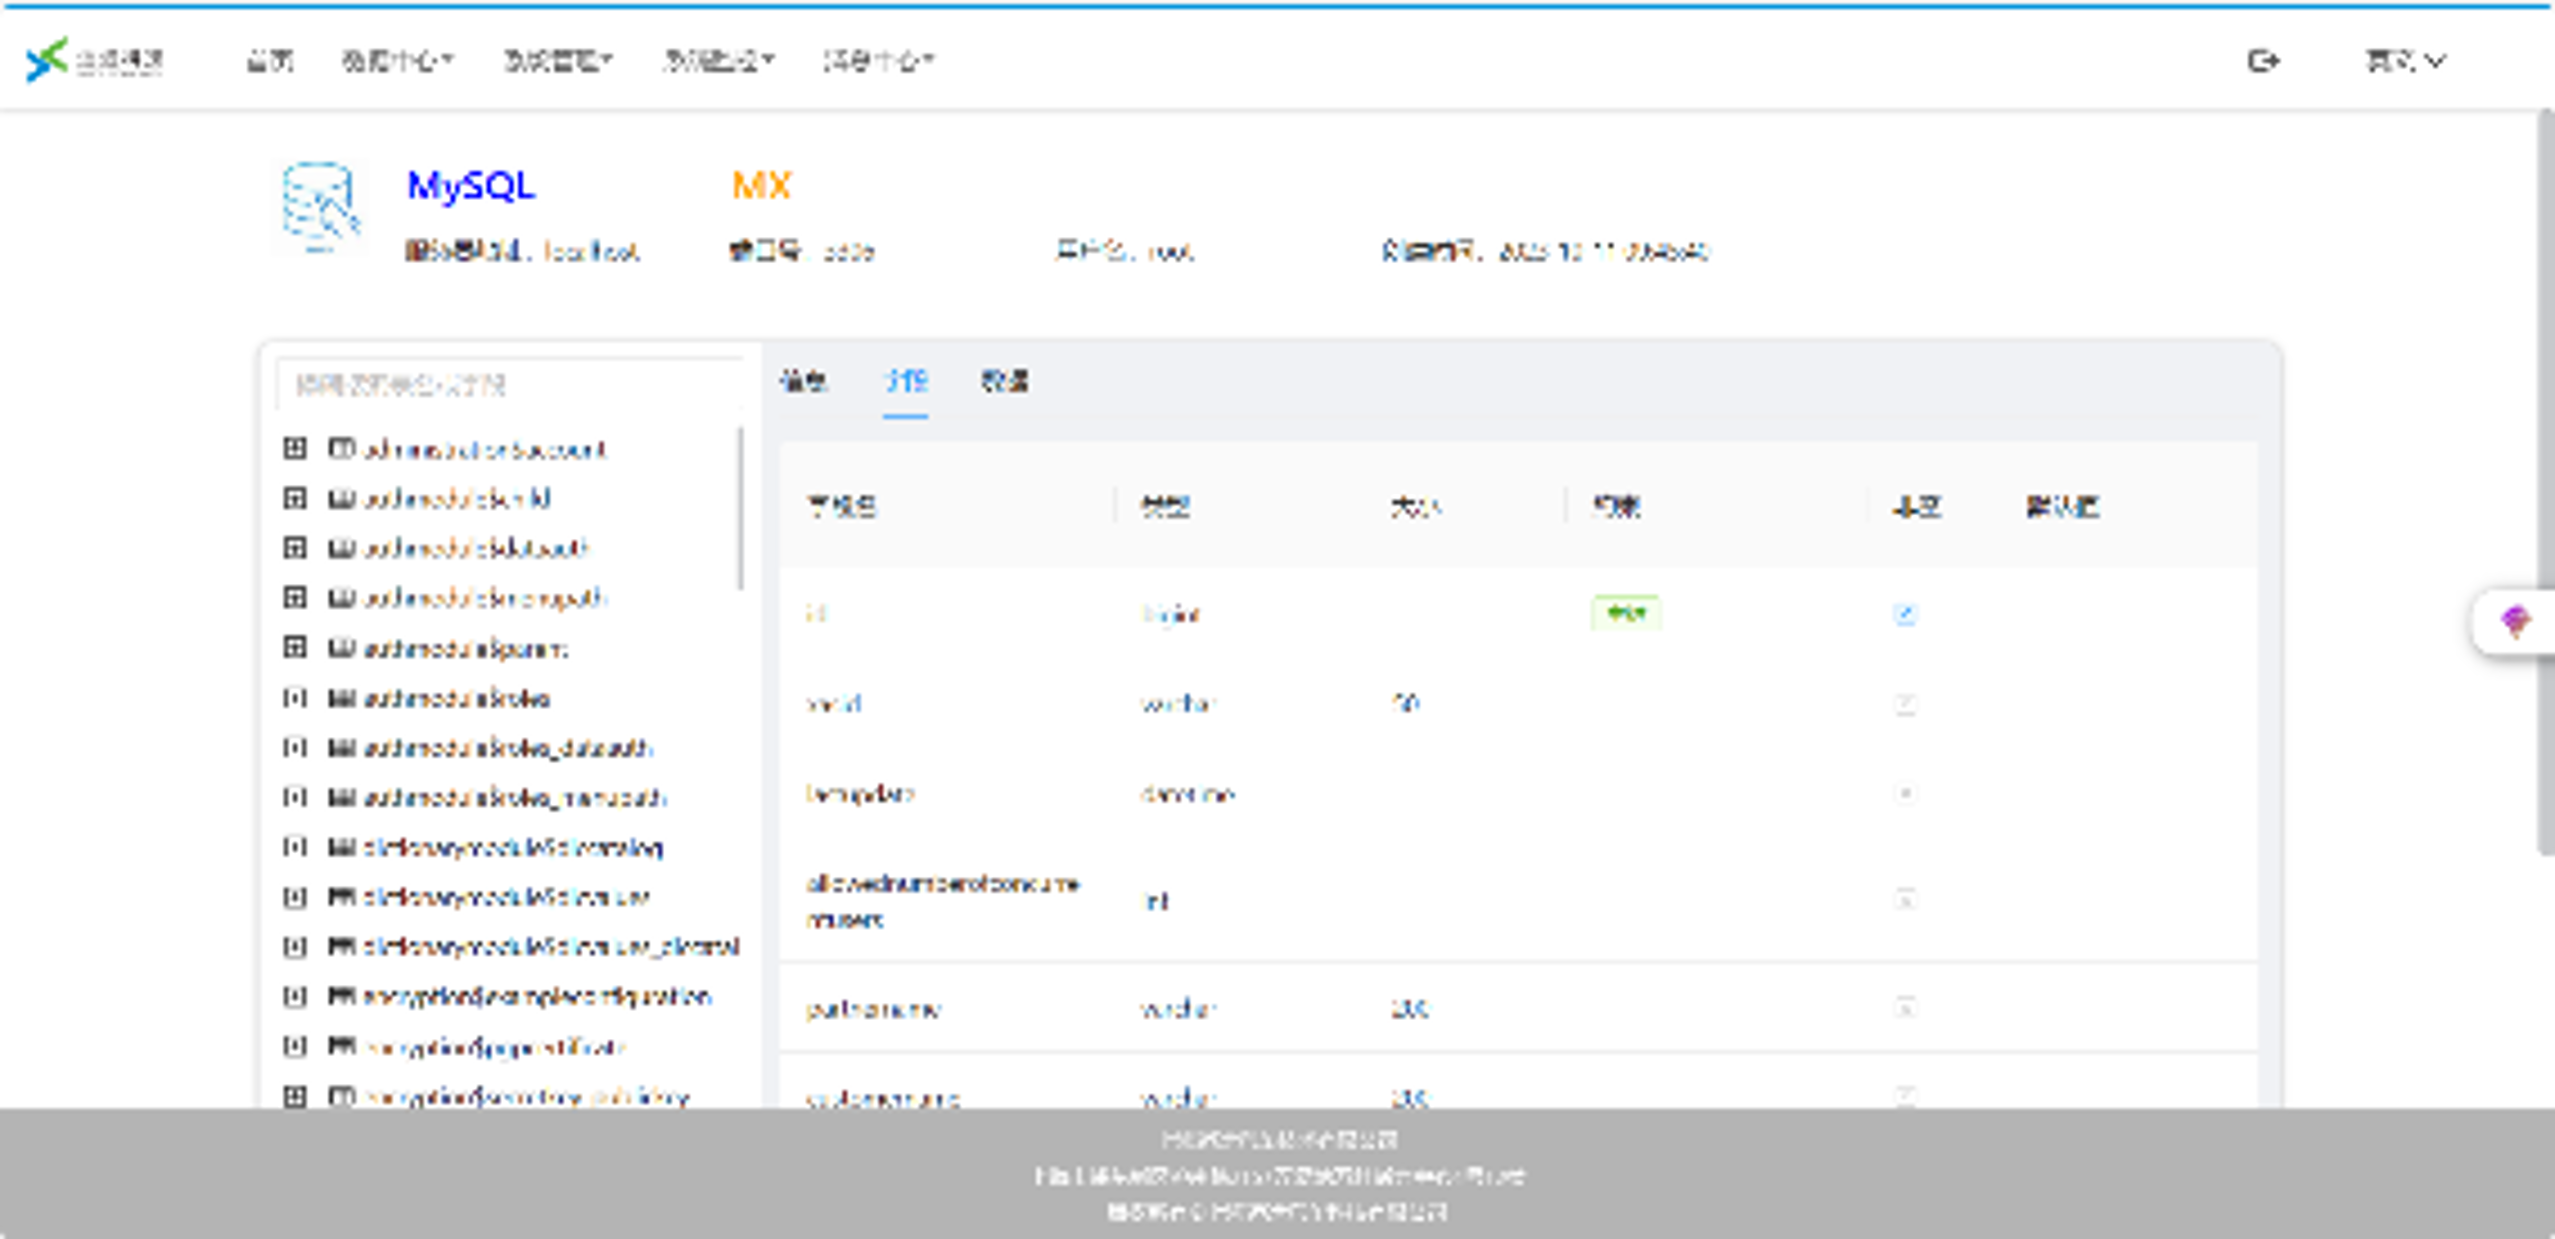Screen dimensions: 2555x1239
Task: Open the second top navigation dropdown menu
Action: pyautogui.click(x=397, y=61)
